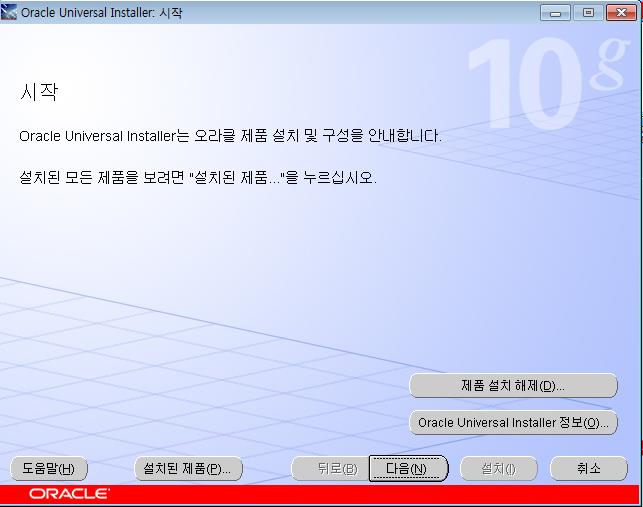The height and width of the screenshot is (507, 643).
Task: Click the ORACLE logo in red bar
Action: tap(69, 493)
